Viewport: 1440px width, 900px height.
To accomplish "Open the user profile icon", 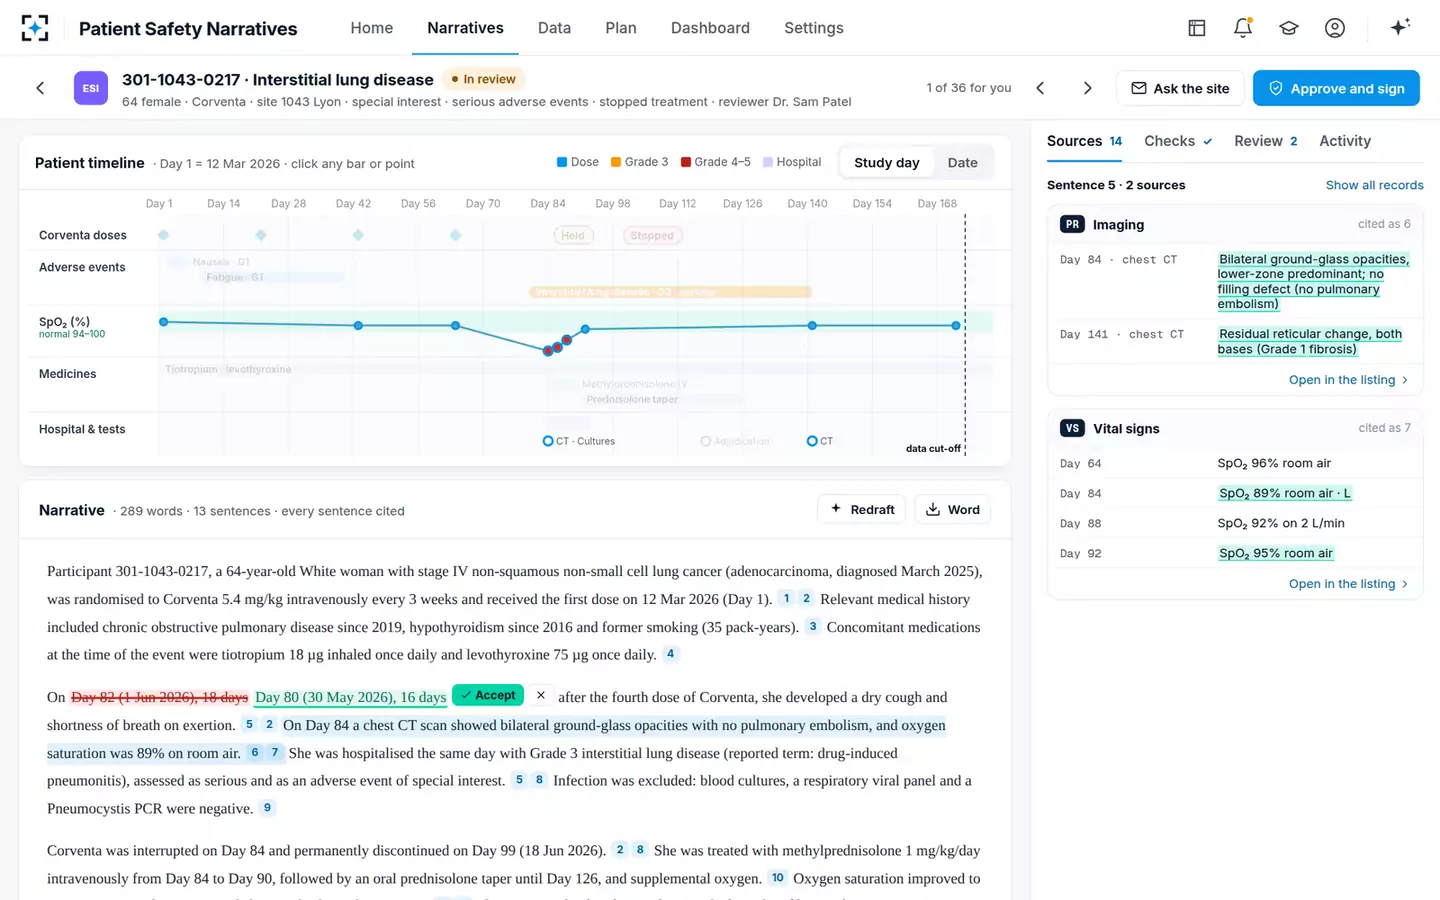I will coord(1335,28).
